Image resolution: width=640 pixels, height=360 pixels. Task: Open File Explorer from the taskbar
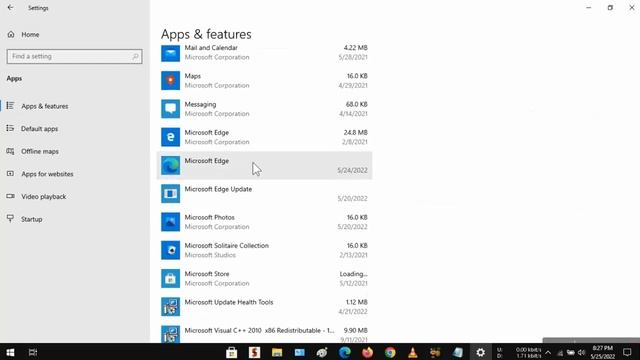pos(277,352)
